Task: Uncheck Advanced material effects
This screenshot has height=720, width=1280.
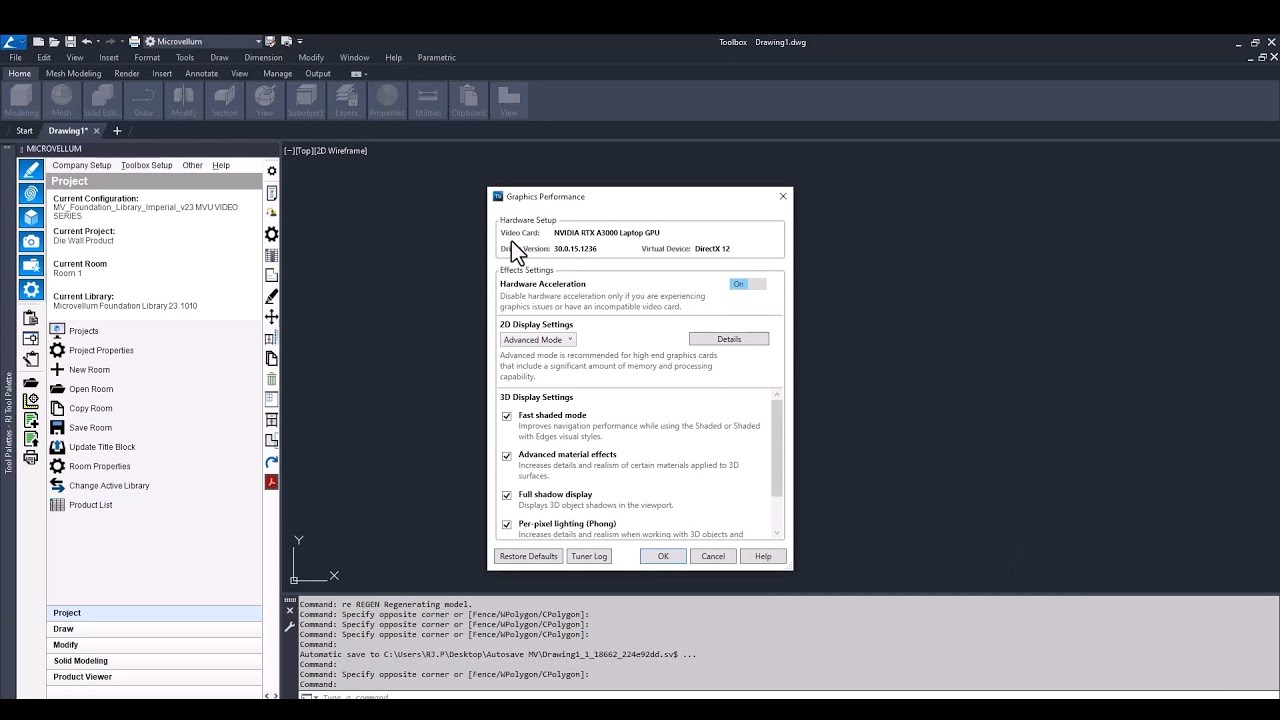Action: pyautogui.click(x=507, y=456)
